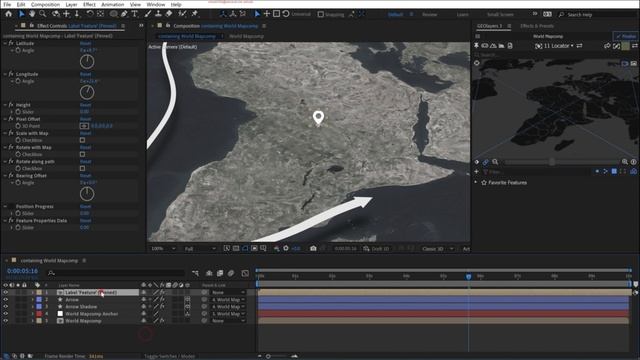
Task: Open the viewer resolution Full dropdown
Action: [x=200, y=248]
